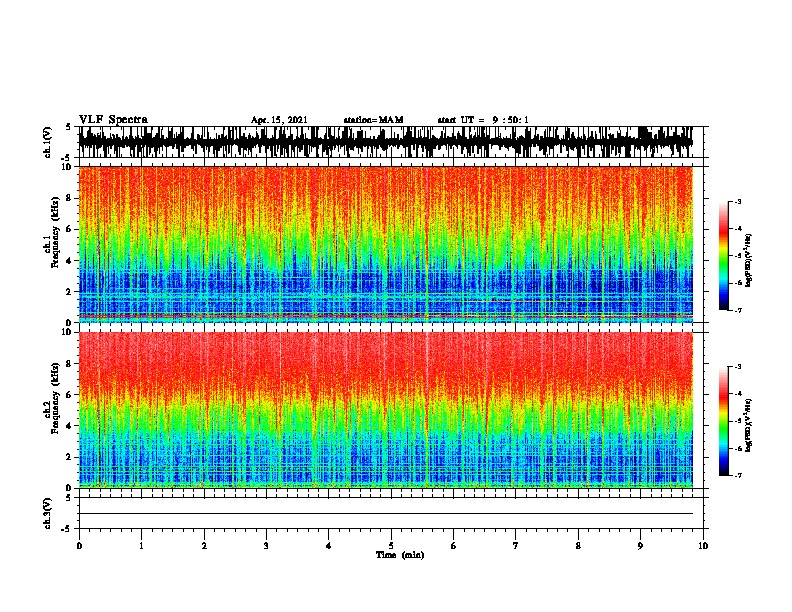Screen dimensions: 792x612
Task: Click the flat line in ch.3 panel
Action: pos(386,514)
